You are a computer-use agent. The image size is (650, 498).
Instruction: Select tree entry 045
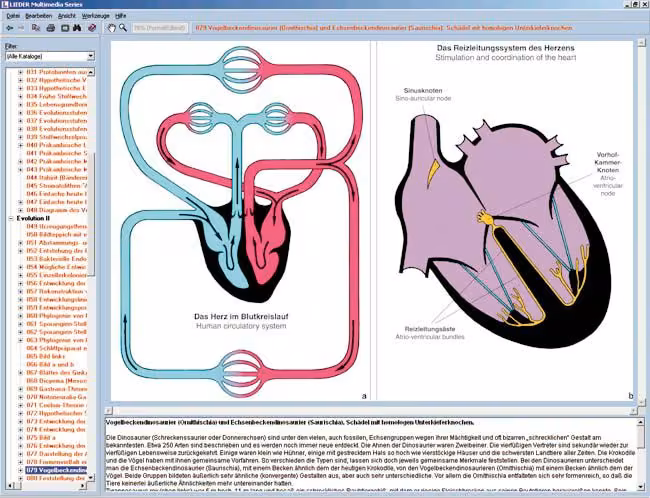[57, 186]
